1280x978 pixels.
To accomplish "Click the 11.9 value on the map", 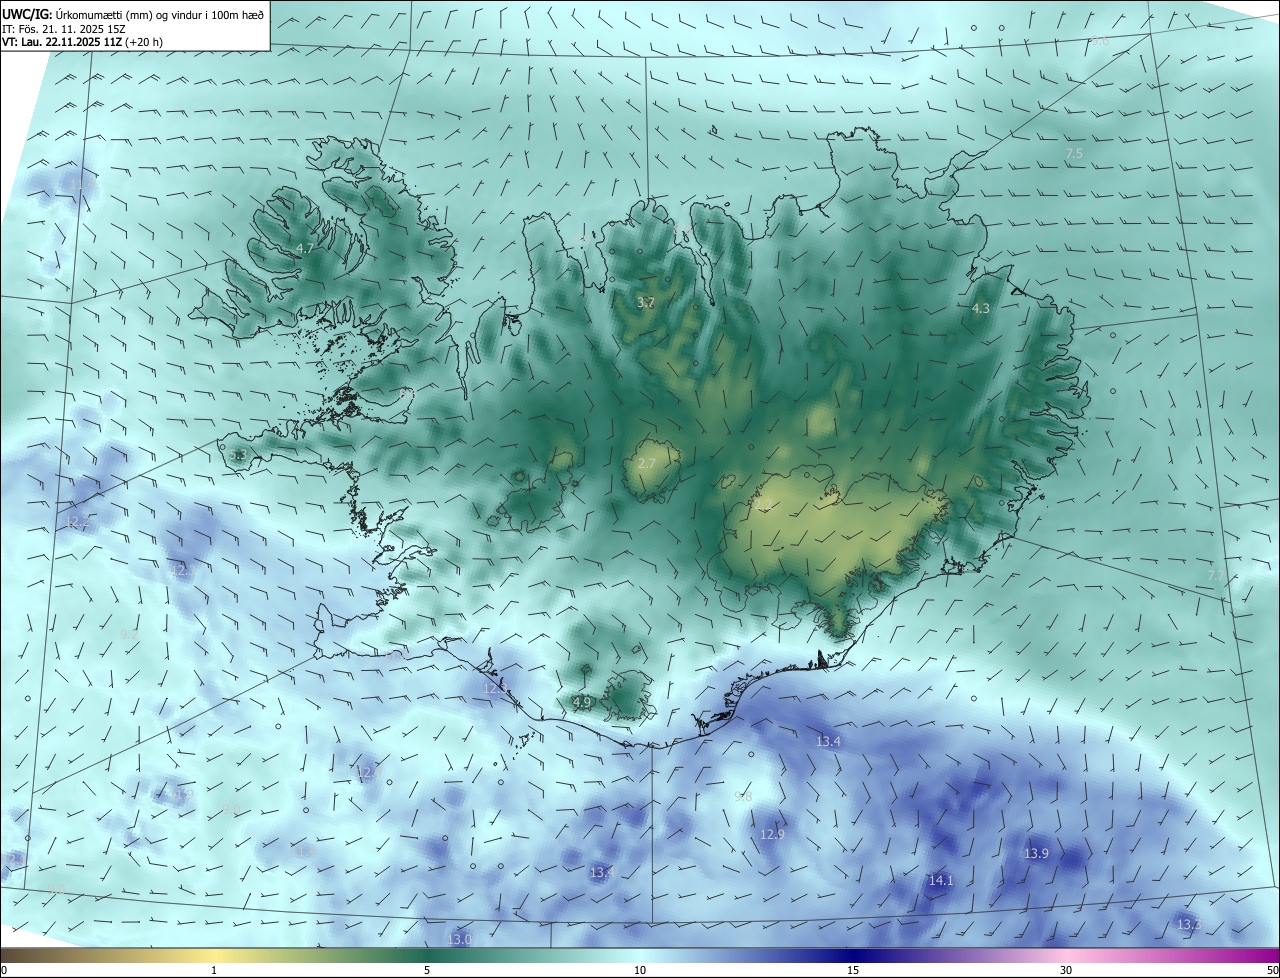I will click(181, 794).
